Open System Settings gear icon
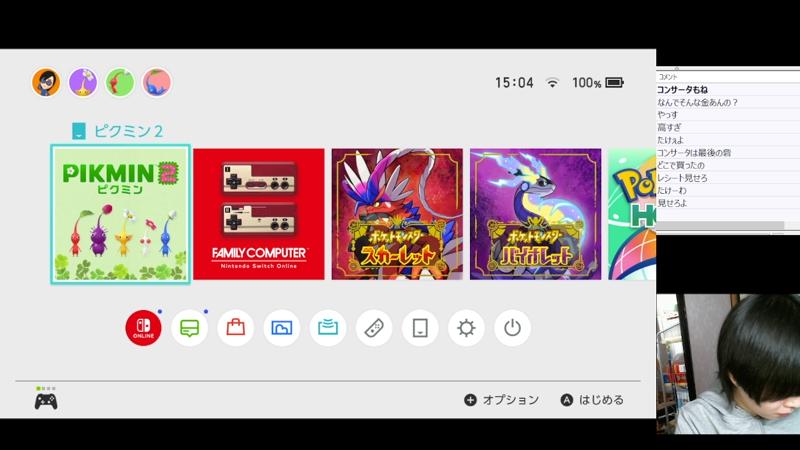The height and width of the screenshot is (450, 800). tap(466, 328)
